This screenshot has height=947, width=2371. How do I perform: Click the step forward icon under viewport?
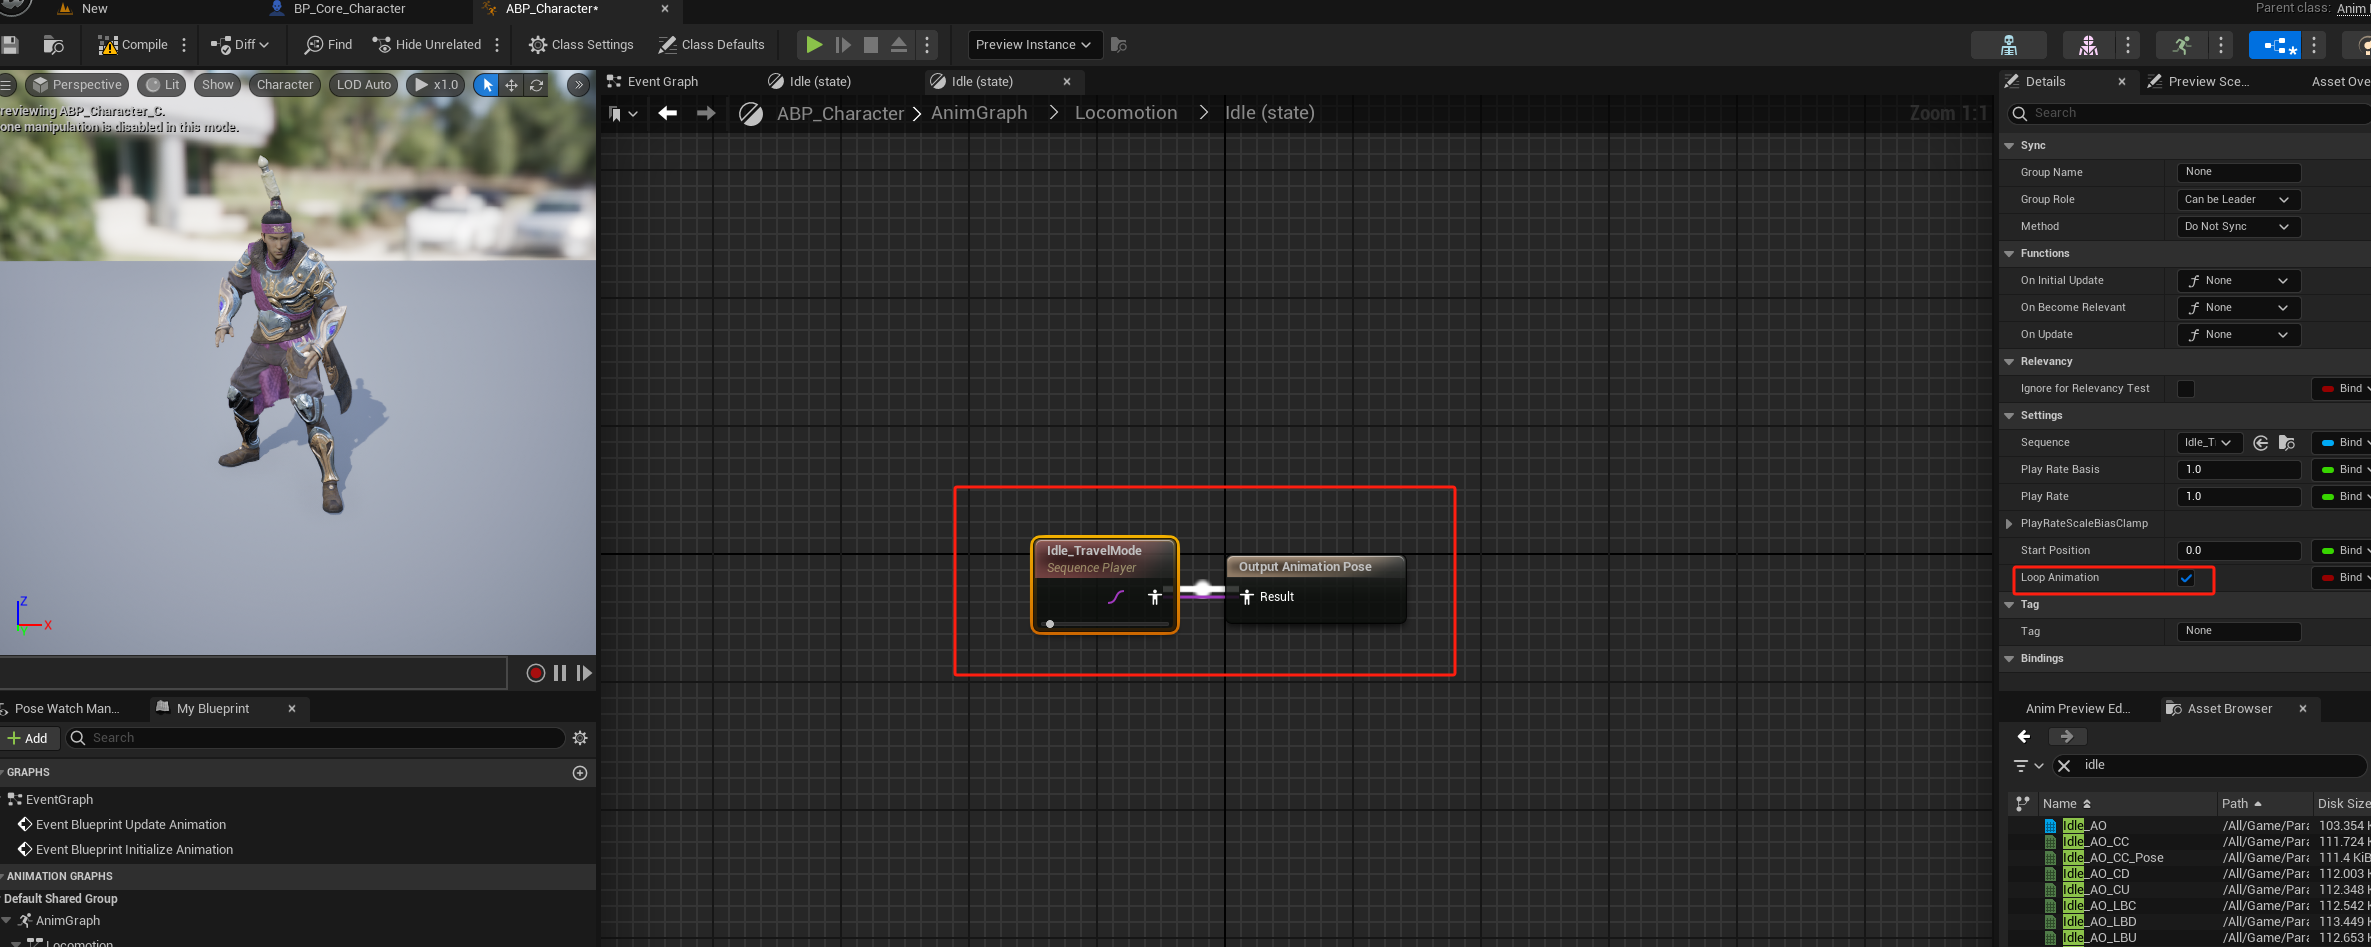point(584,673)
